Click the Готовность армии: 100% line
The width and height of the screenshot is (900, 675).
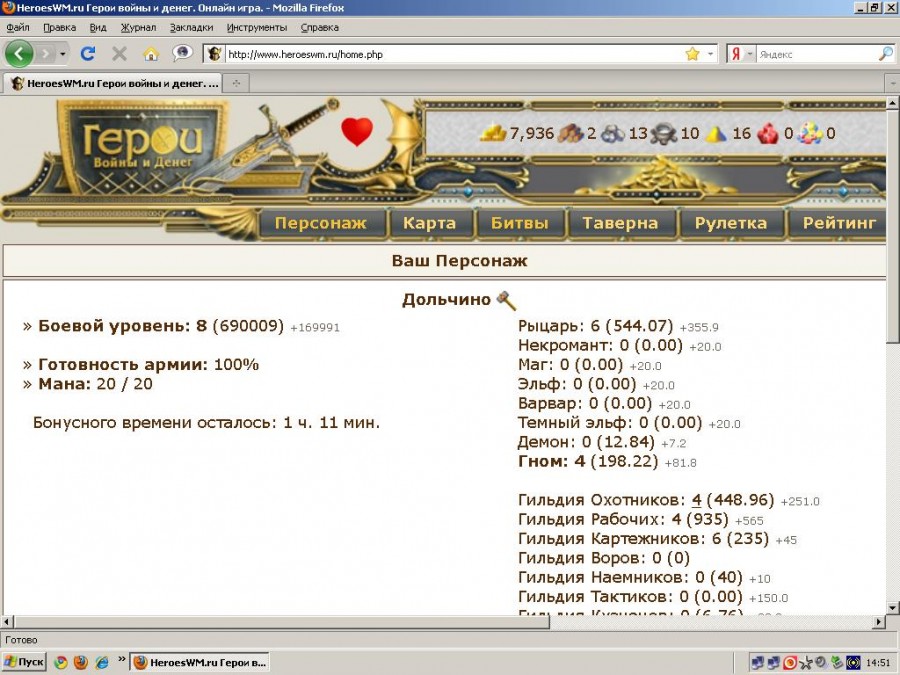point(148,365)
